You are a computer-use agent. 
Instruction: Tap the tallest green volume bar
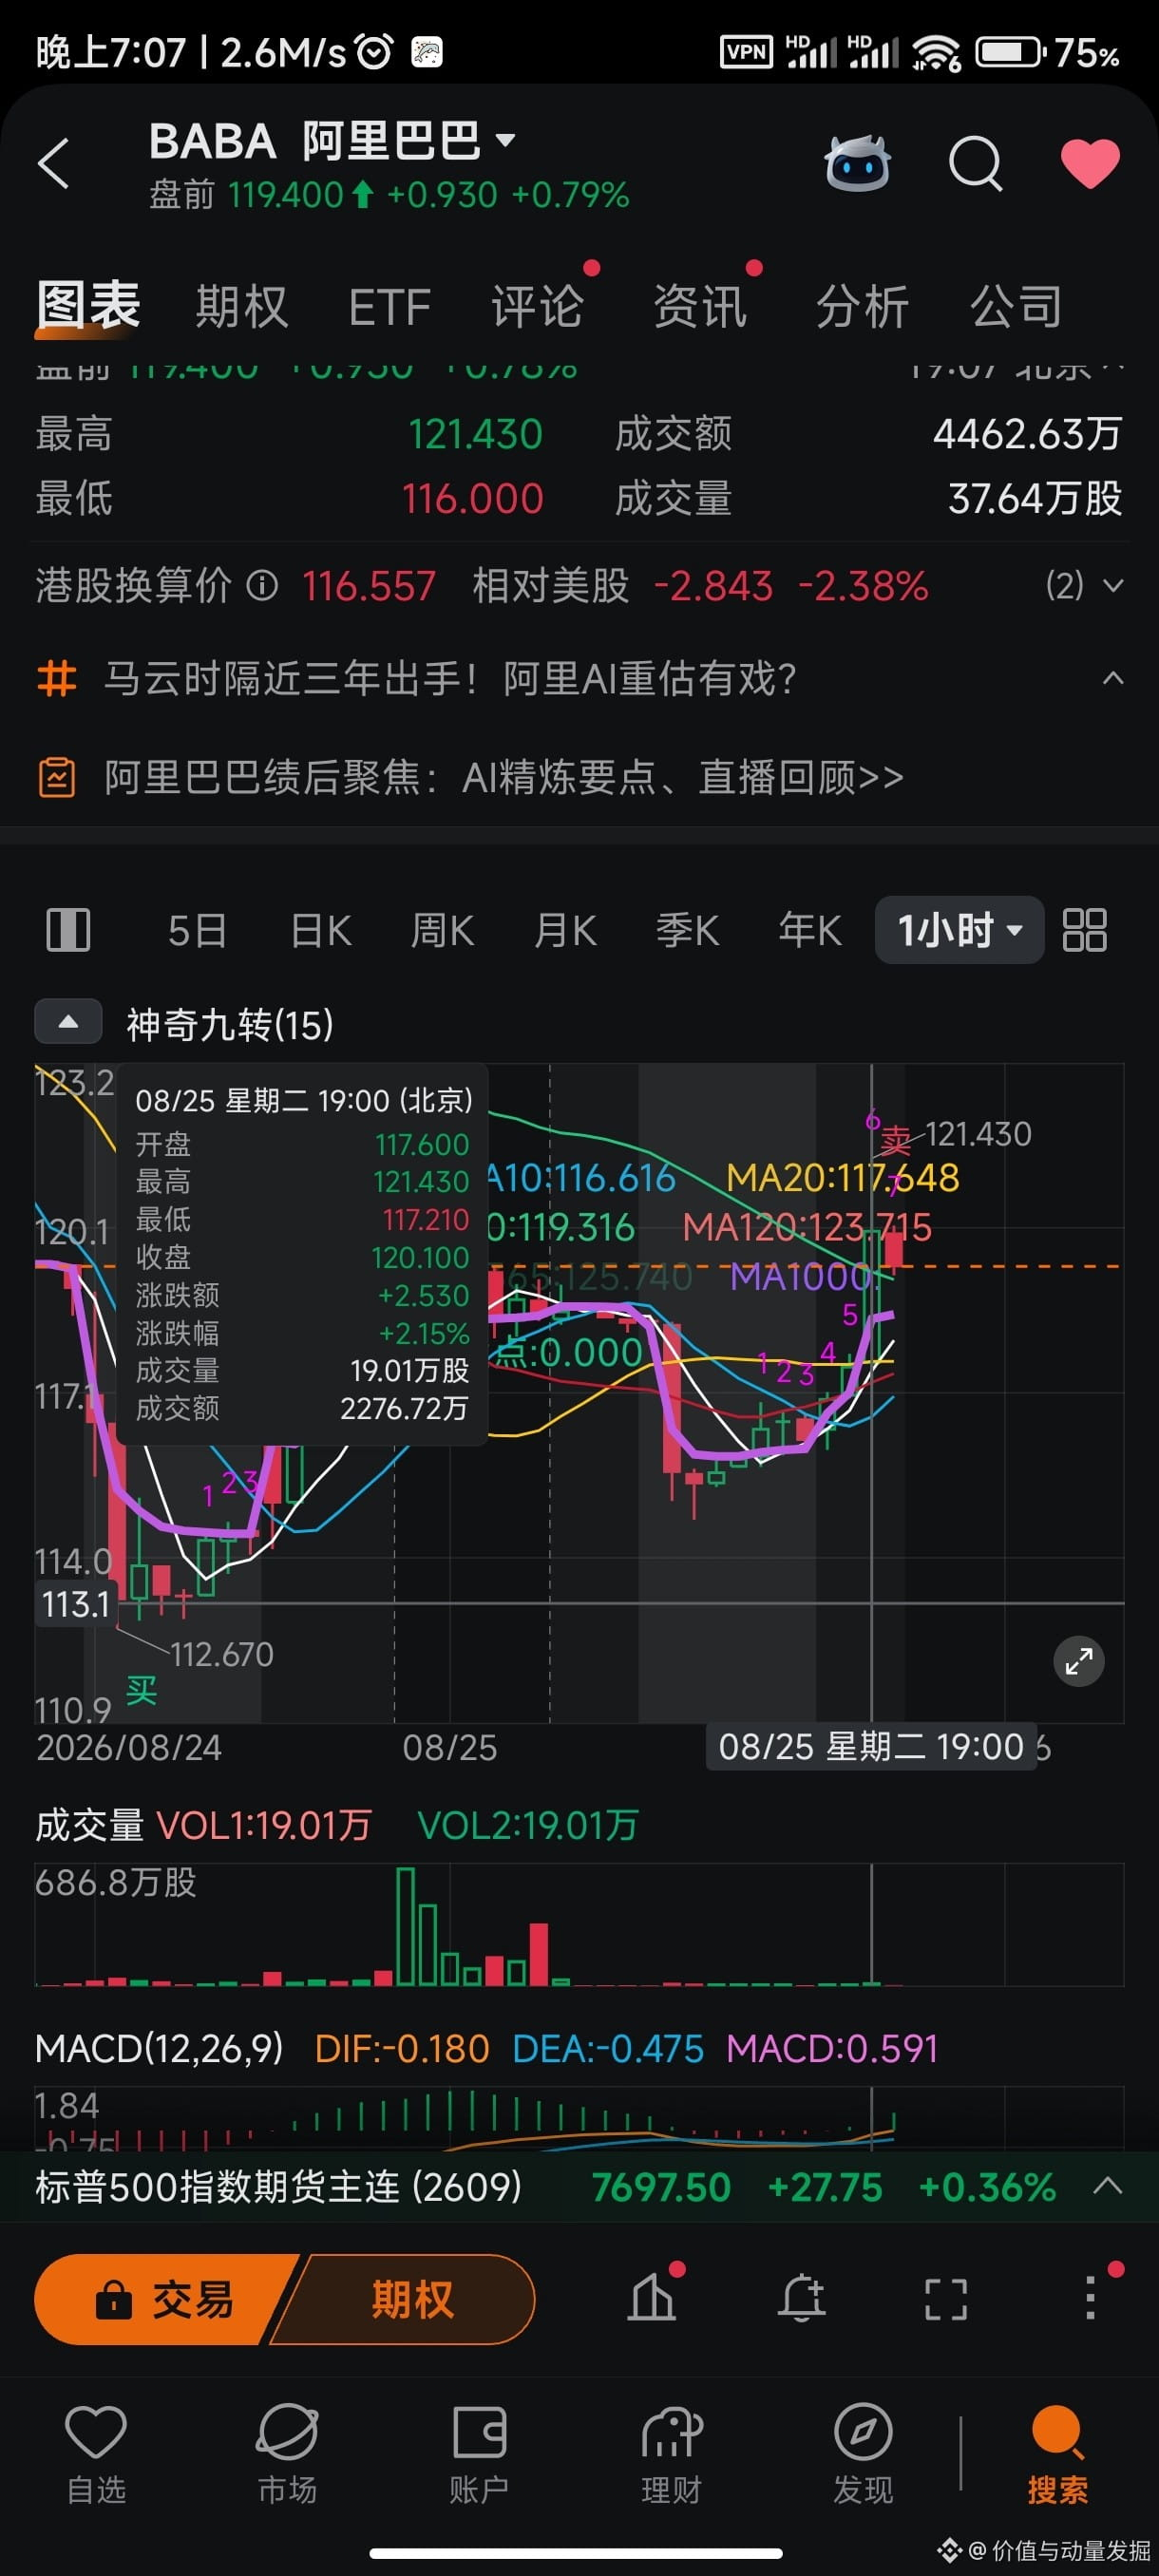click(x=405, y=1926)
